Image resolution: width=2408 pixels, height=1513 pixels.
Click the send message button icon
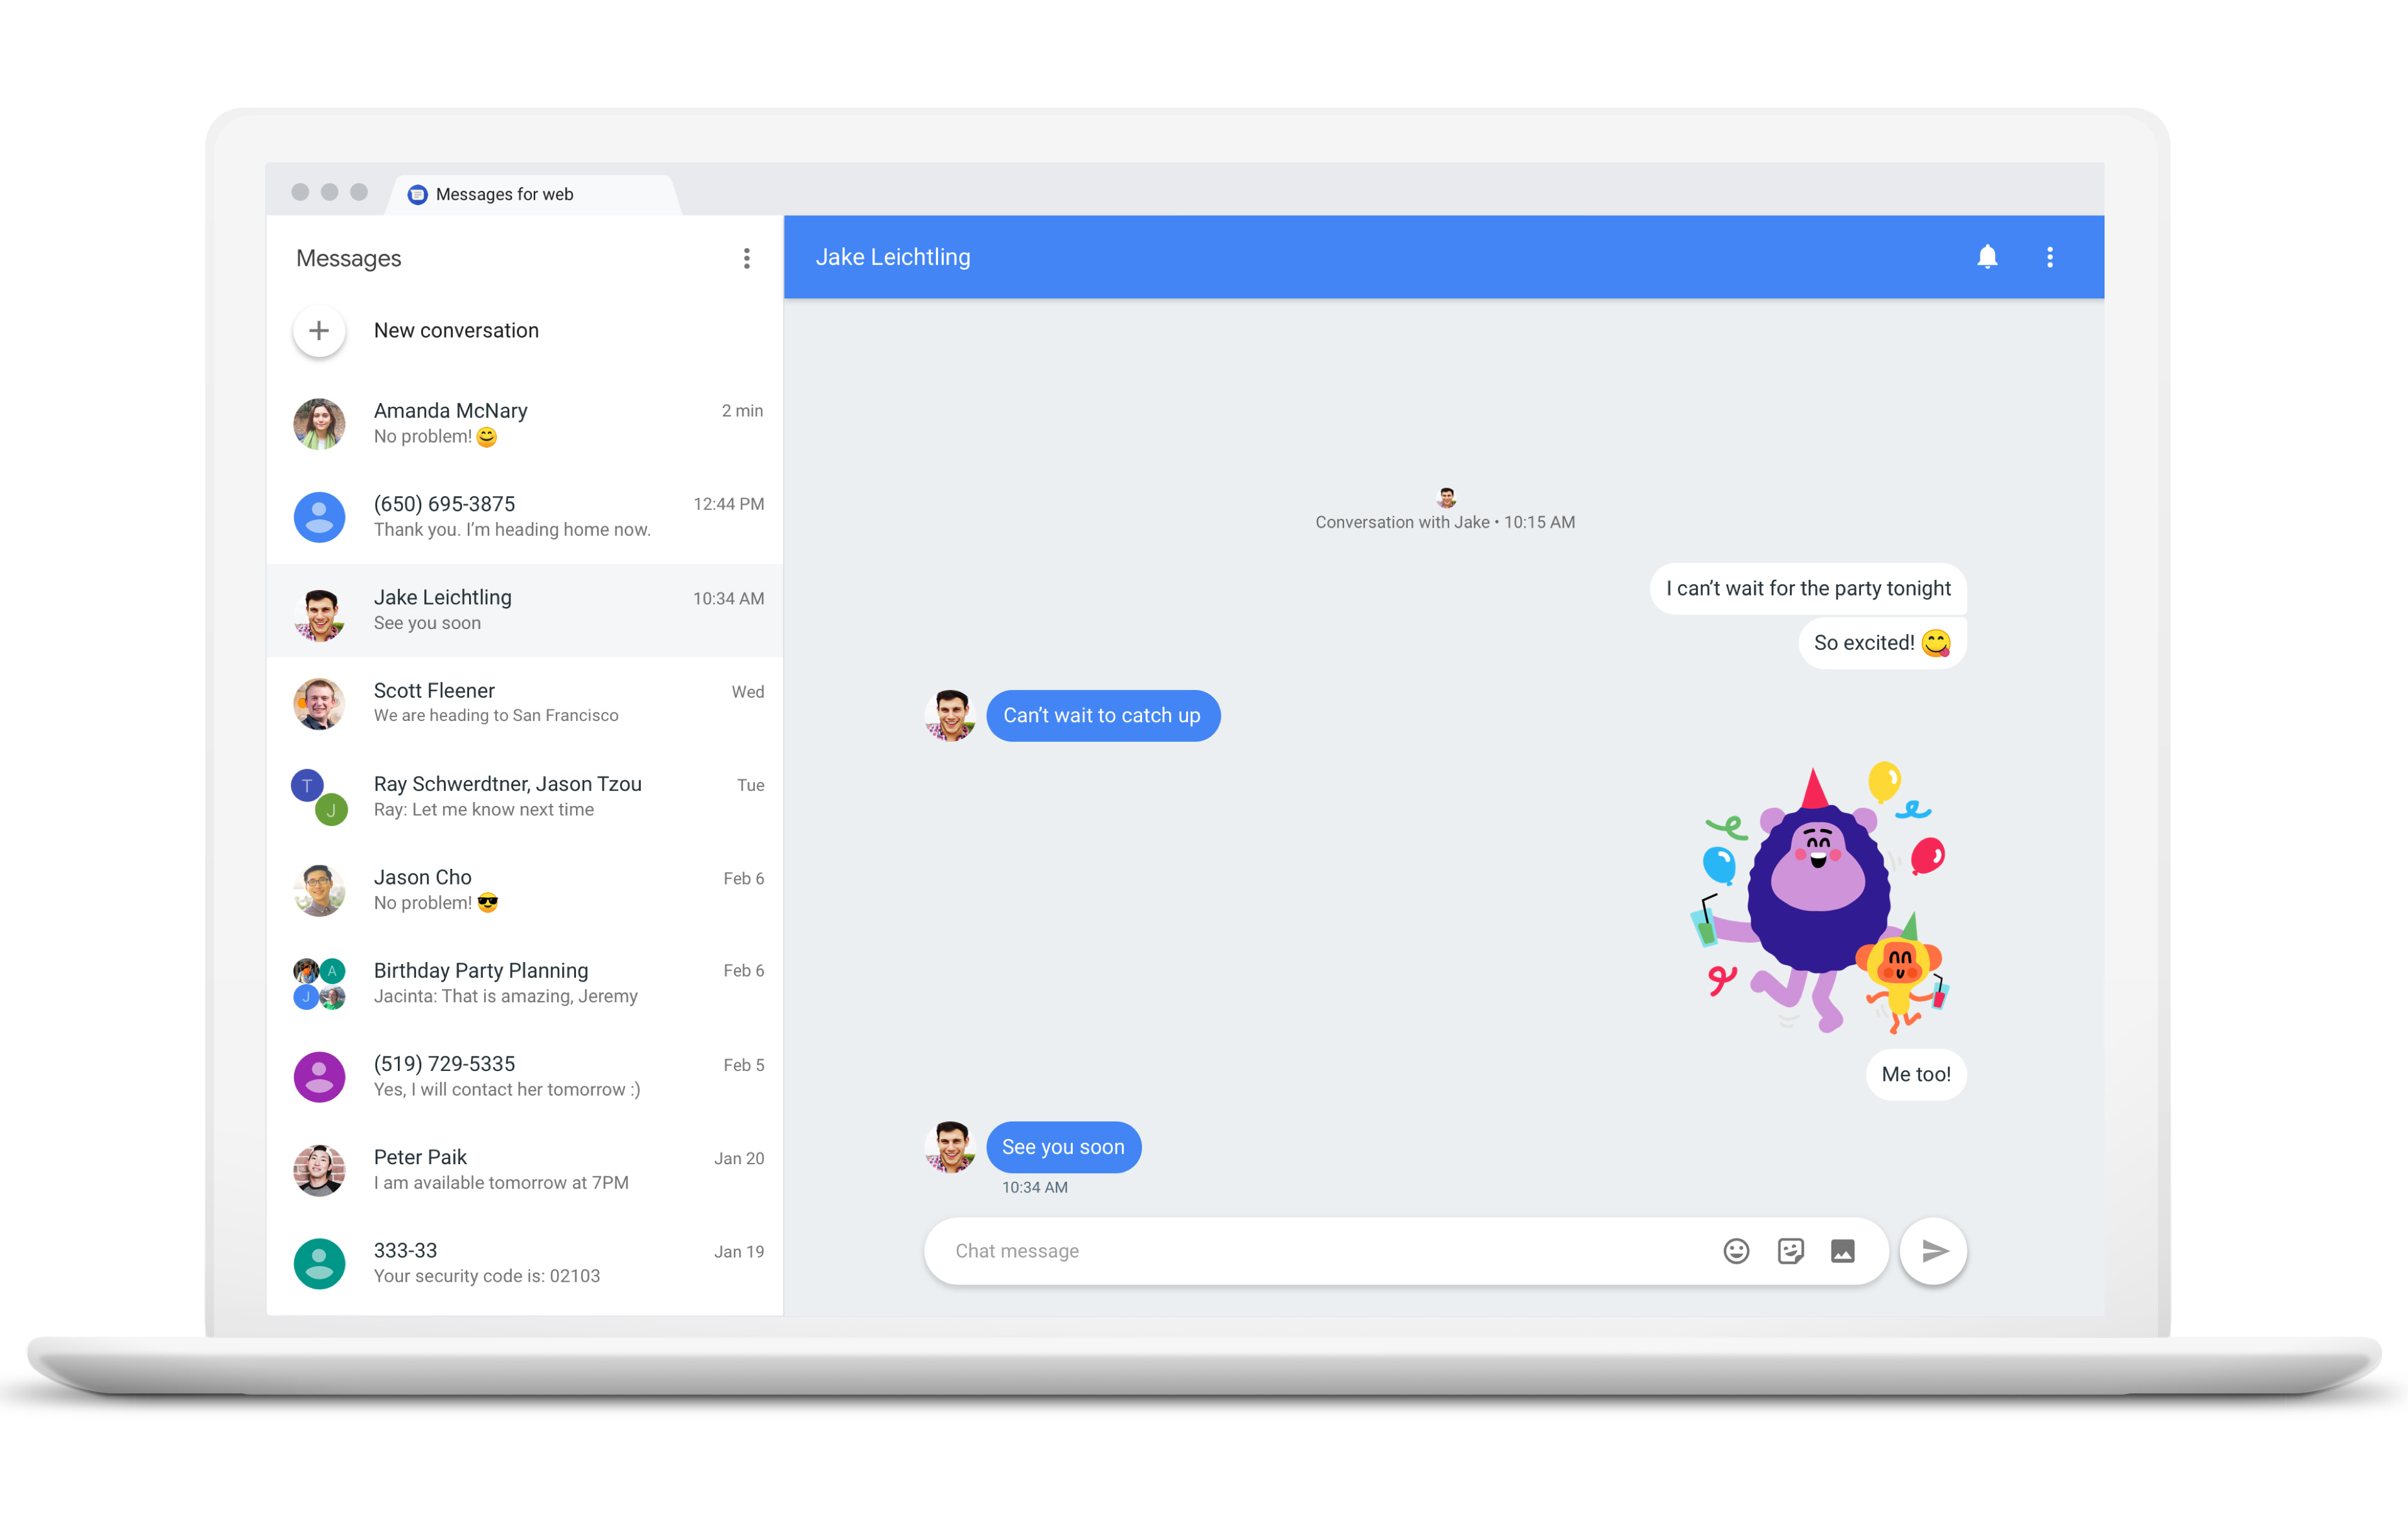click(1934, 1250)
